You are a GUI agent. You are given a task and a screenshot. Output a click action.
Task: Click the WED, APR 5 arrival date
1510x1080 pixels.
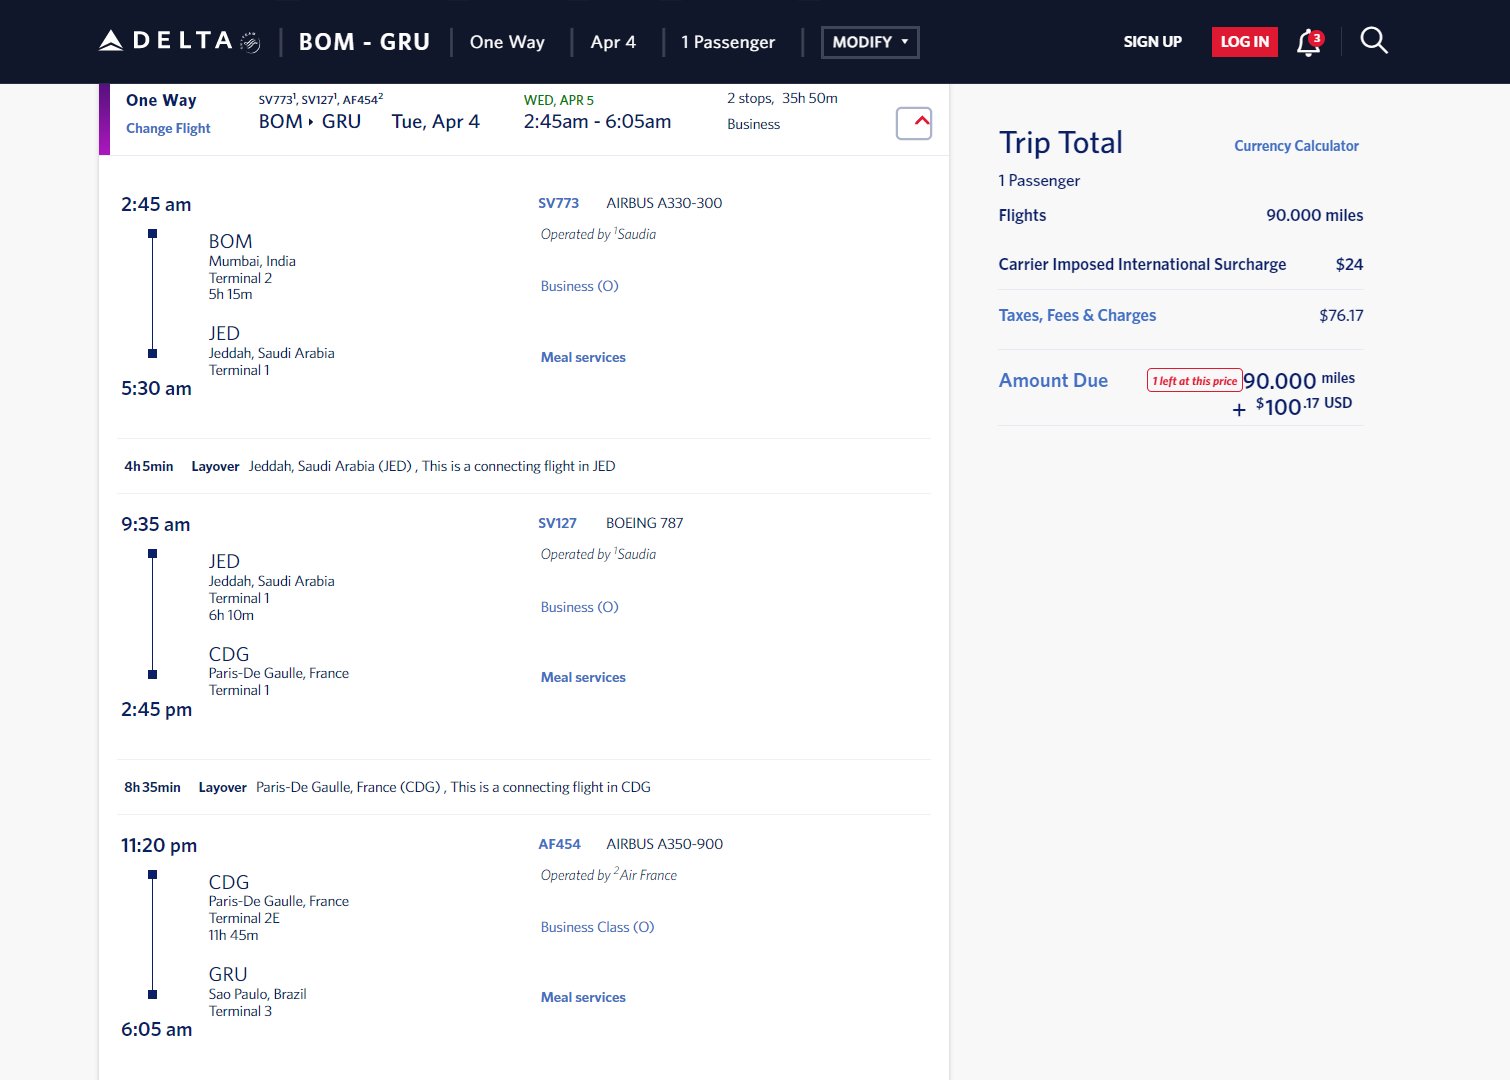coord(558,100)
